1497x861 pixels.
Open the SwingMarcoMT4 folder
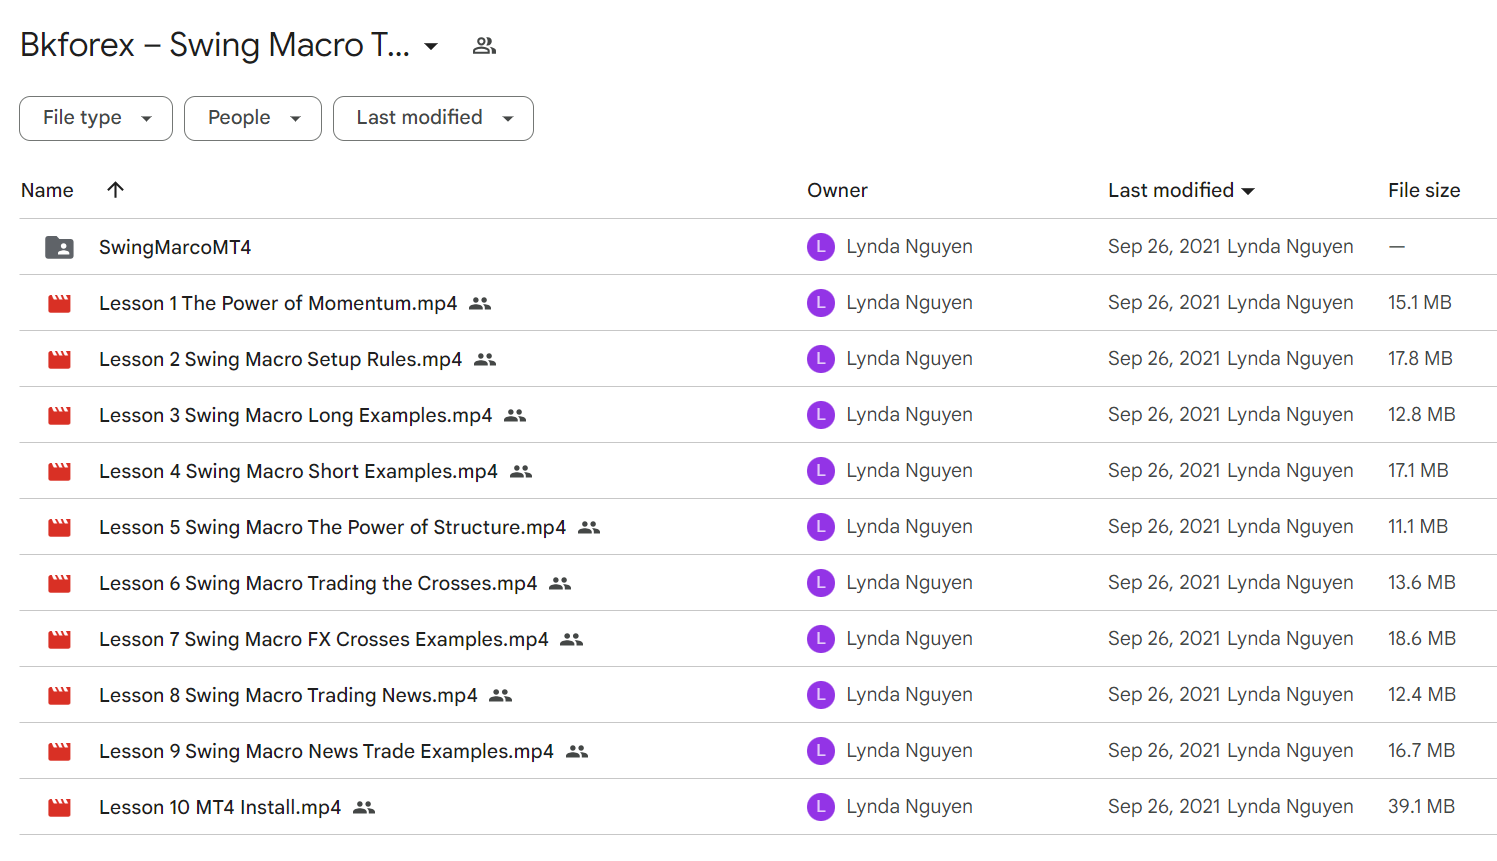[175, 247]
